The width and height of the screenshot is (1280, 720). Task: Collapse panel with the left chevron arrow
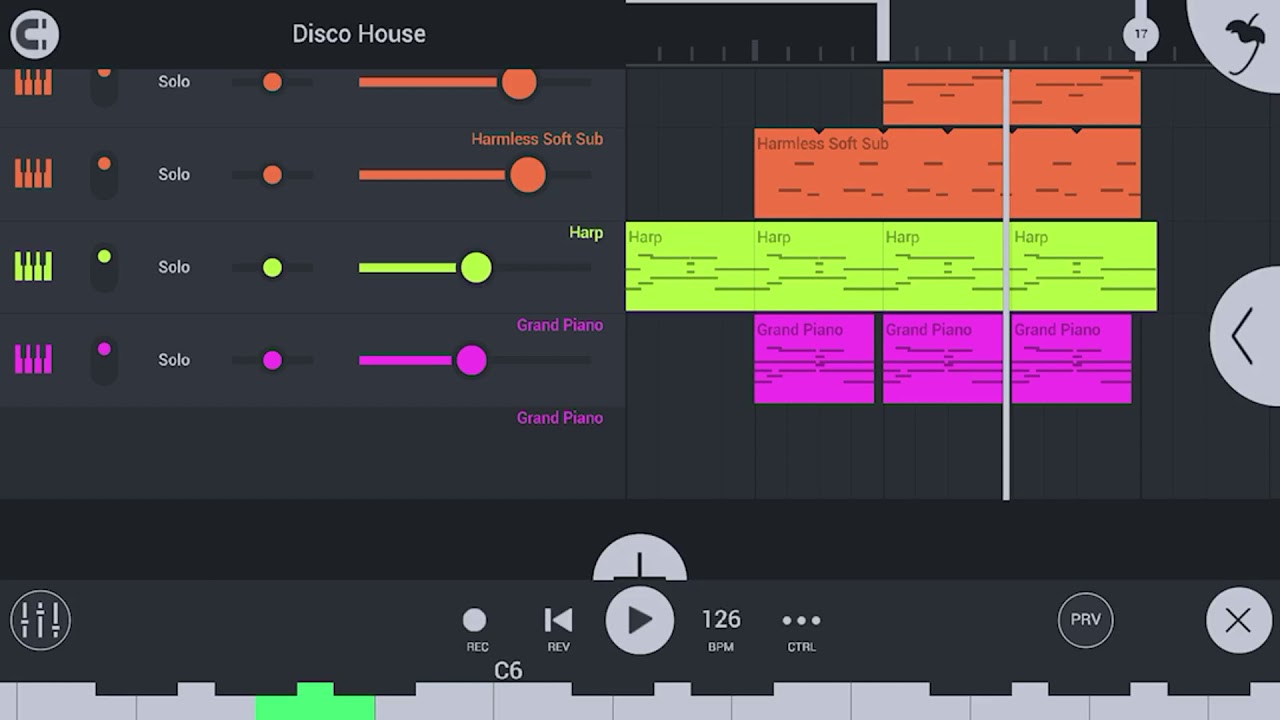[1245, 336]
